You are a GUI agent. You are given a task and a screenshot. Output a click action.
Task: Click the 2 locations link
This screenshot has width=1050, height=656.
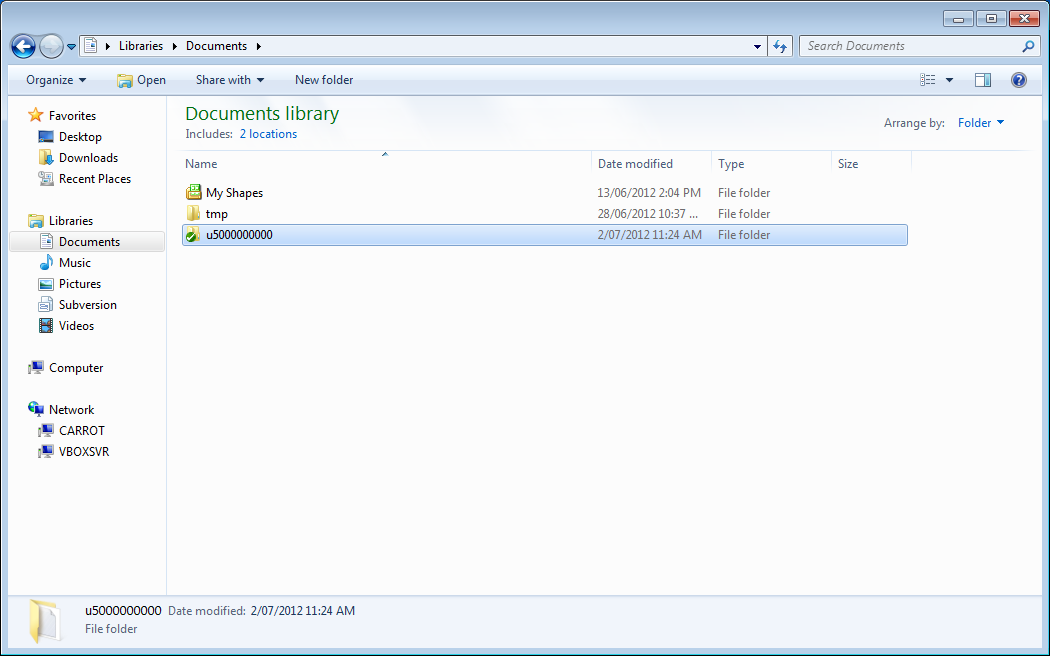tap(268, 133)
